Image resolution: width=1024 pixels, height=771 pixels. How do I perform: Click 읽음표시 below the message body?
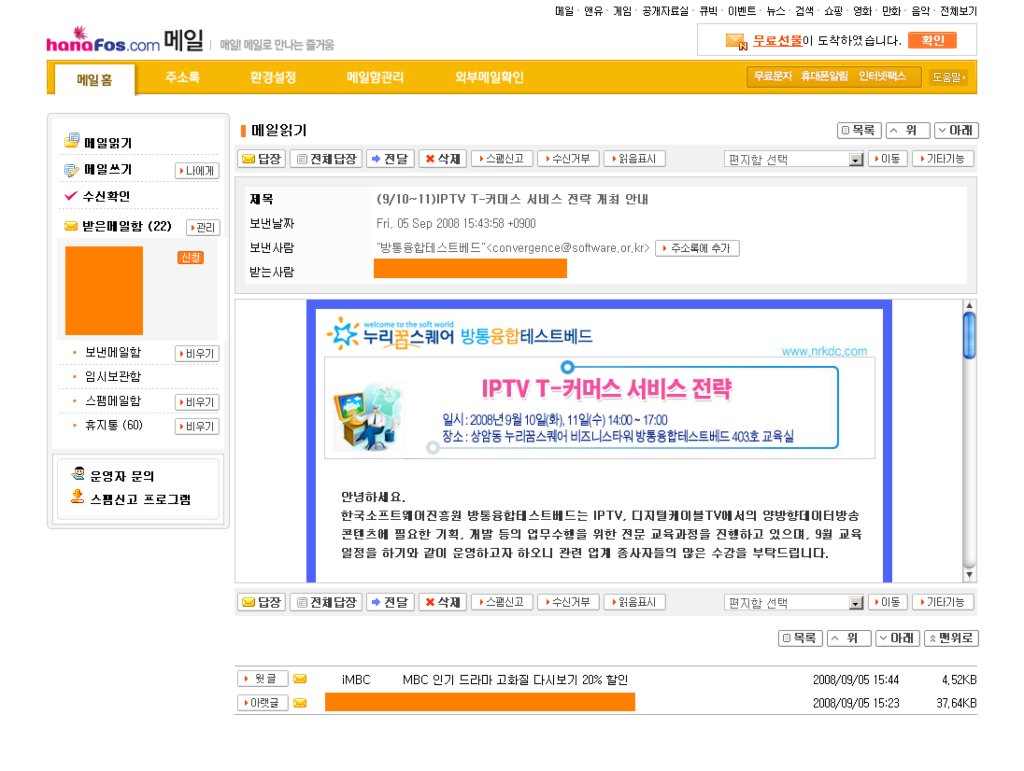635,602
